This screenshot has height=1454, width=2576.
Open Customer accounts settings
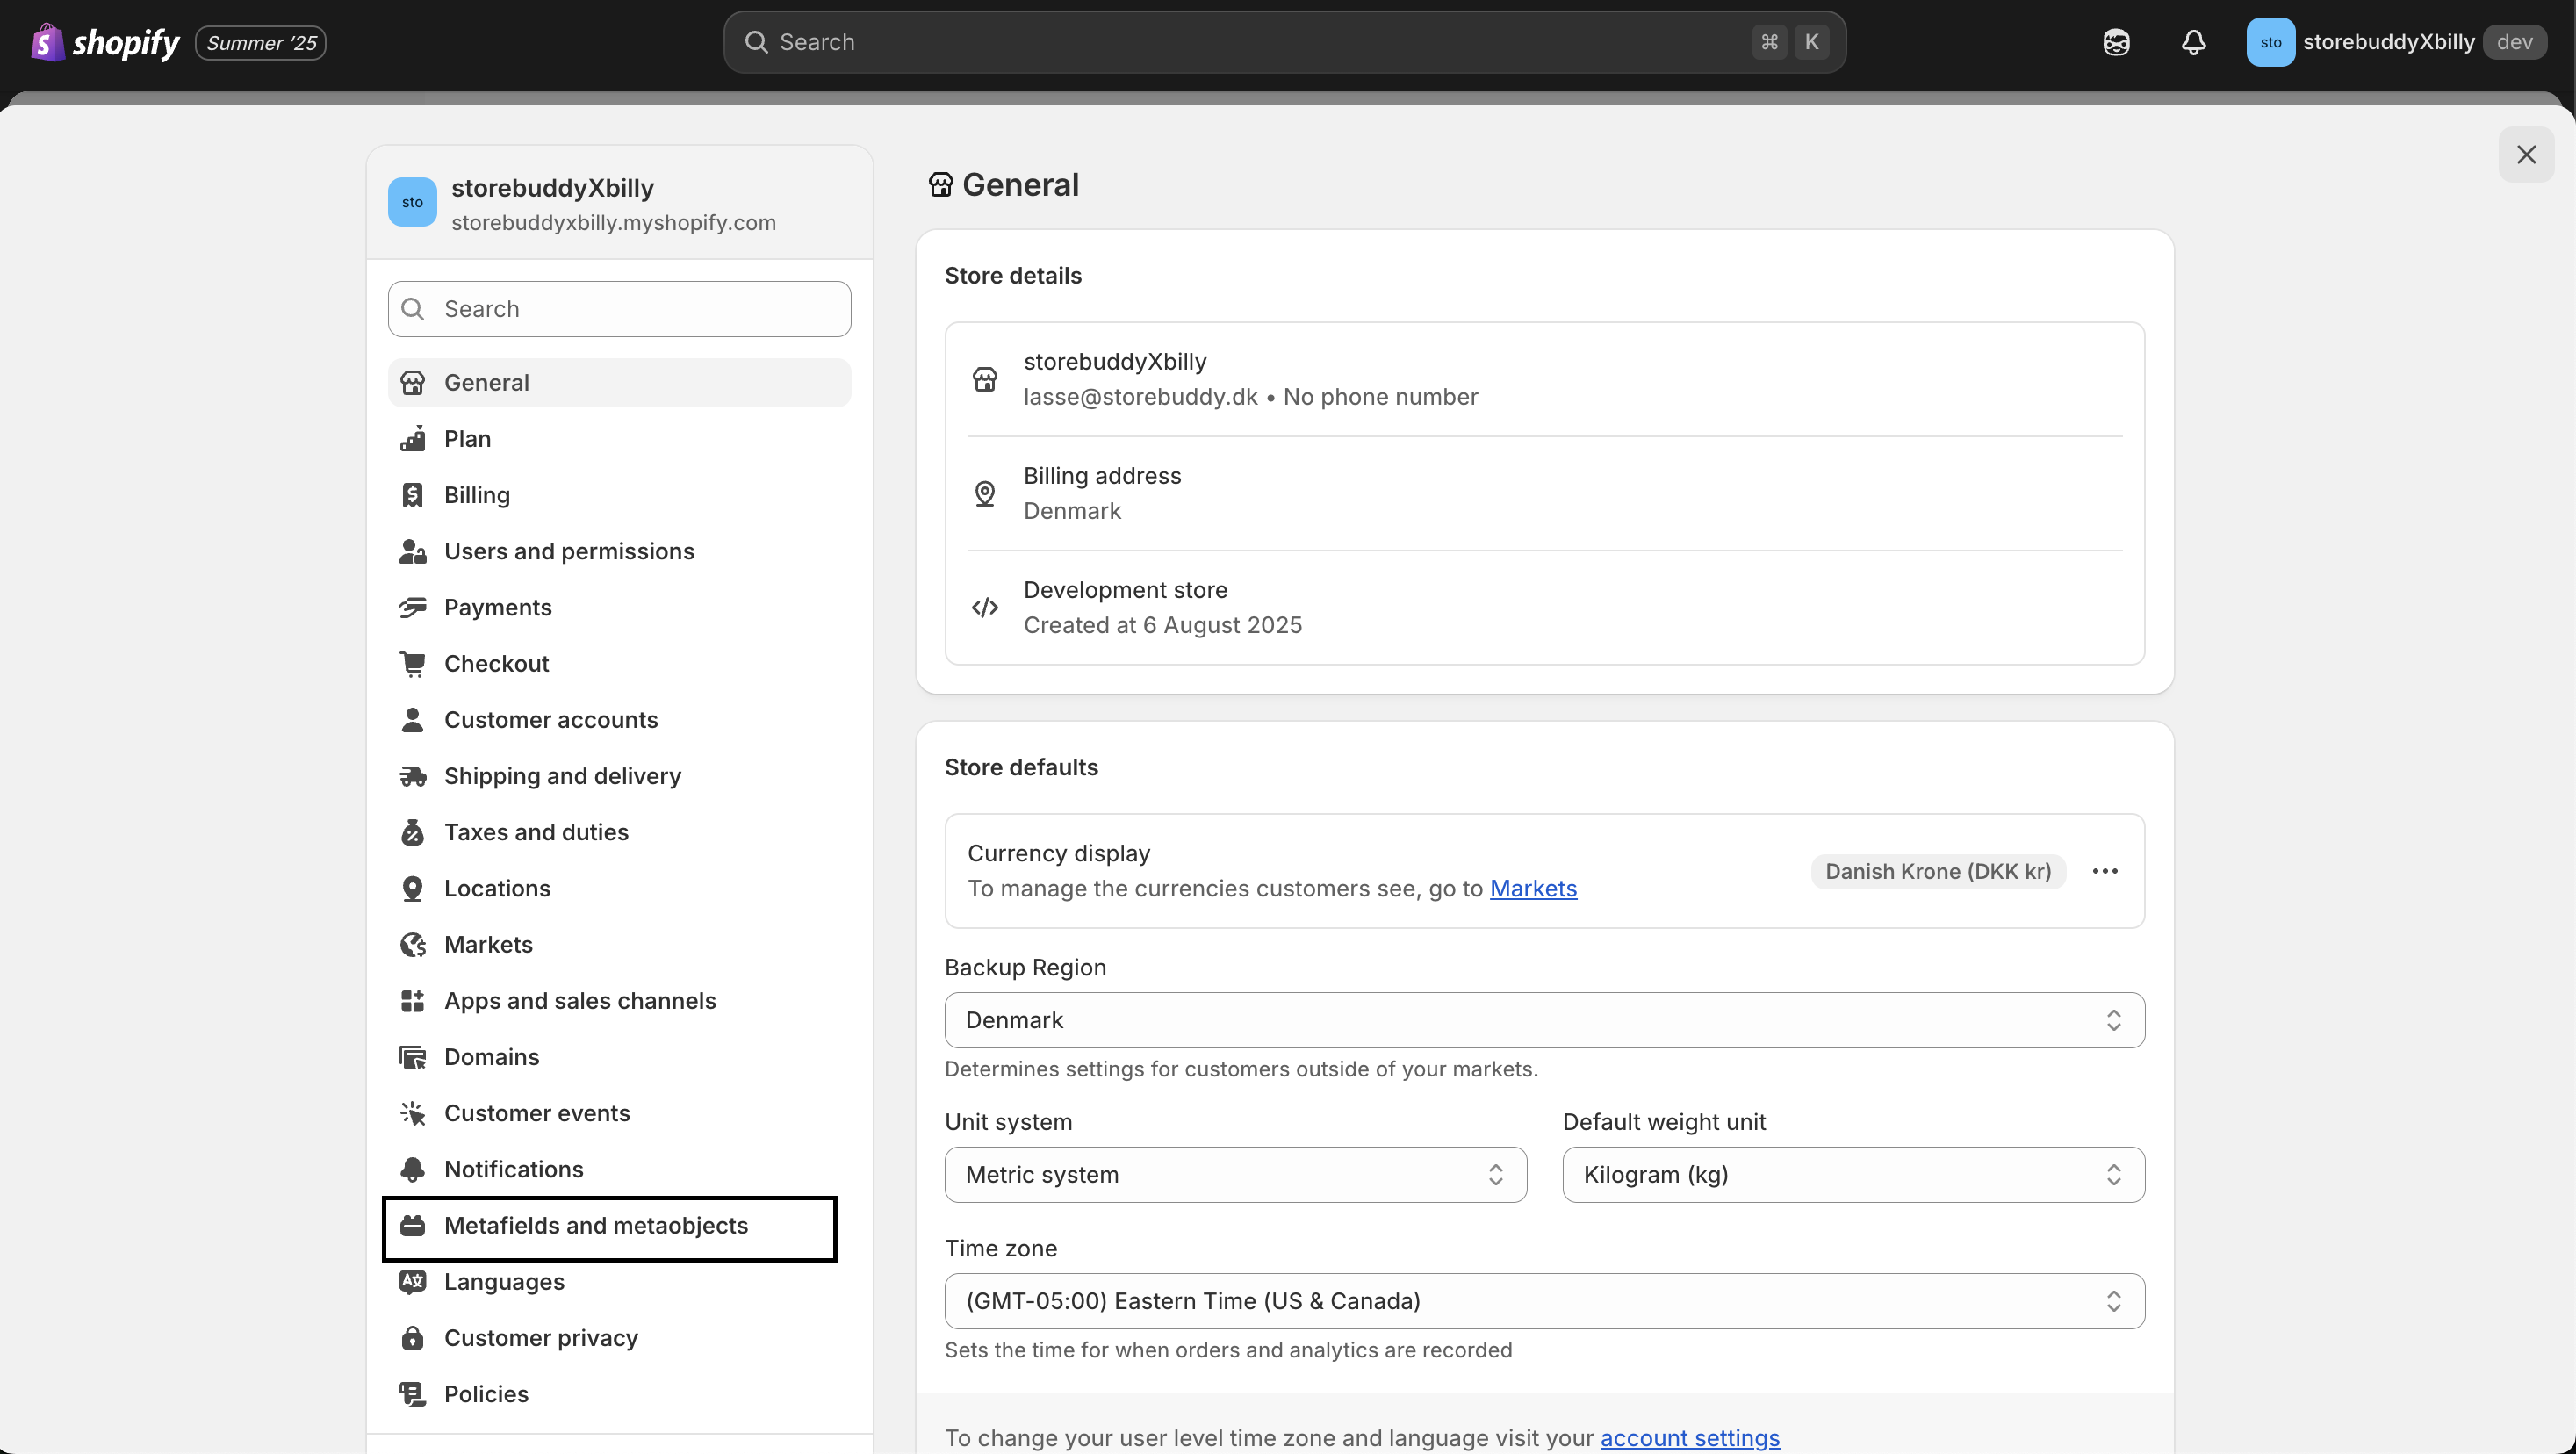(x=619, y=720)
